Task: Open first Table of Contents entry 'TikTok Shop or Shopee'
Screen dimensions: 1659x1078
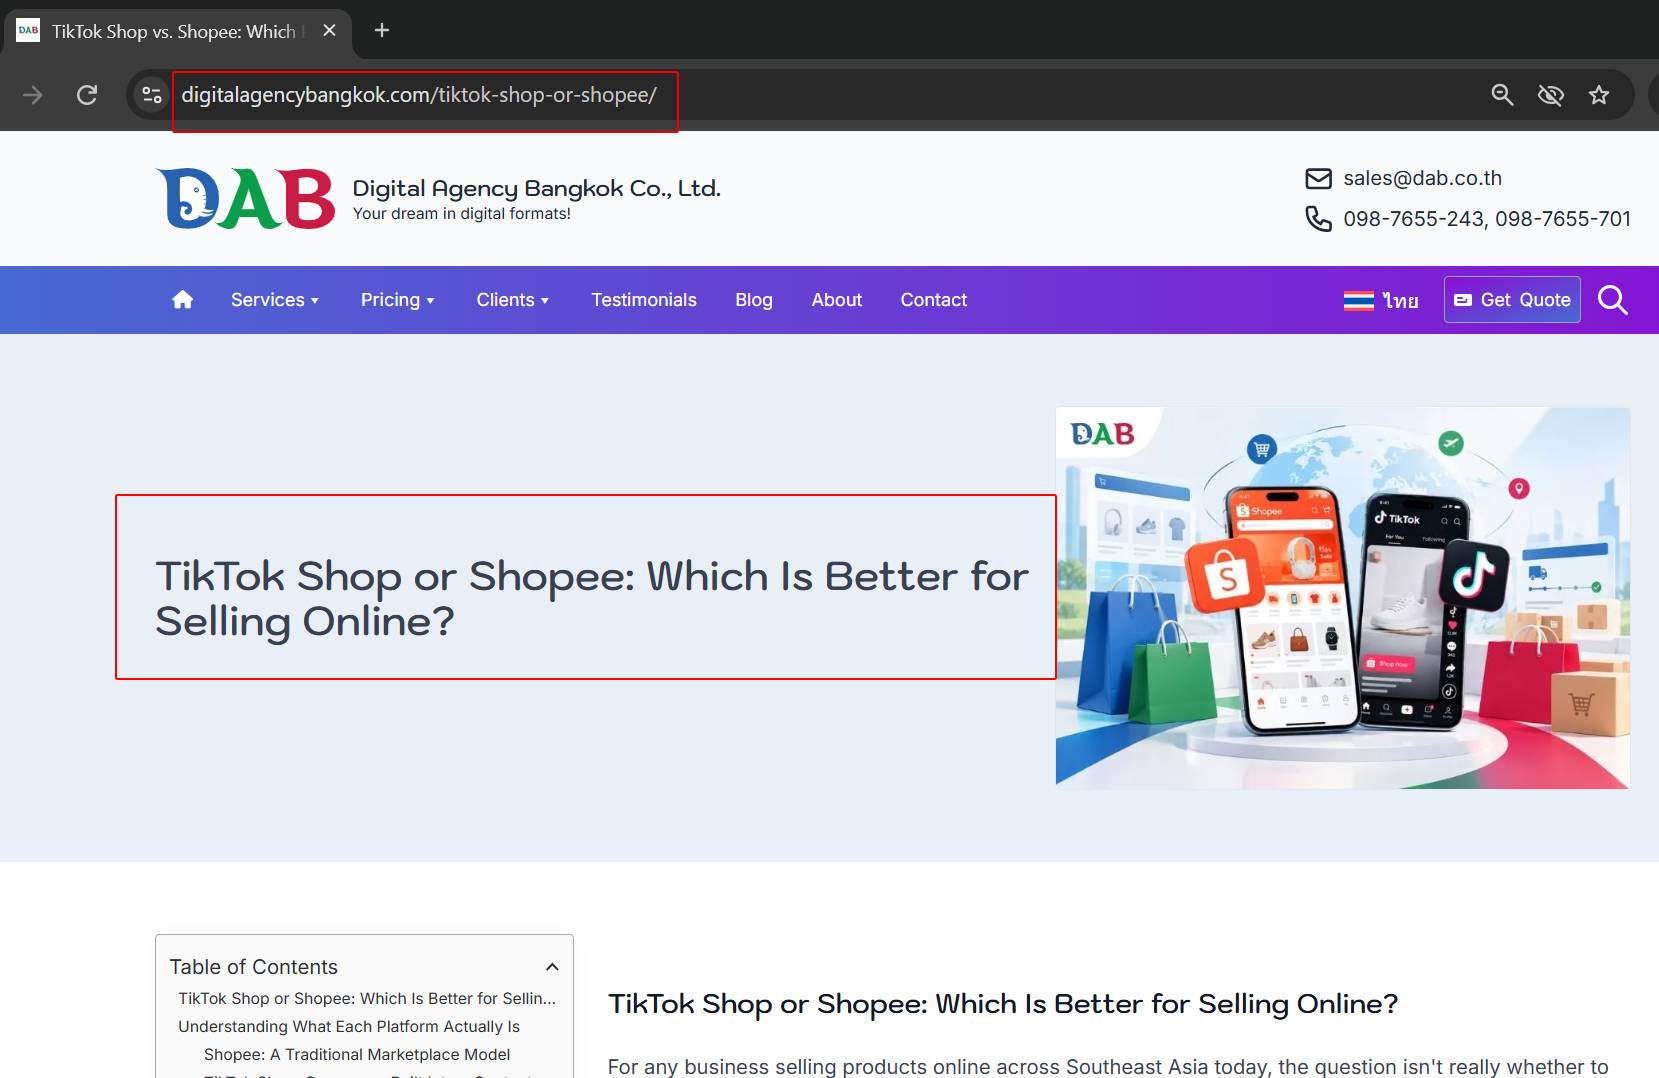Action: [367, 999]
